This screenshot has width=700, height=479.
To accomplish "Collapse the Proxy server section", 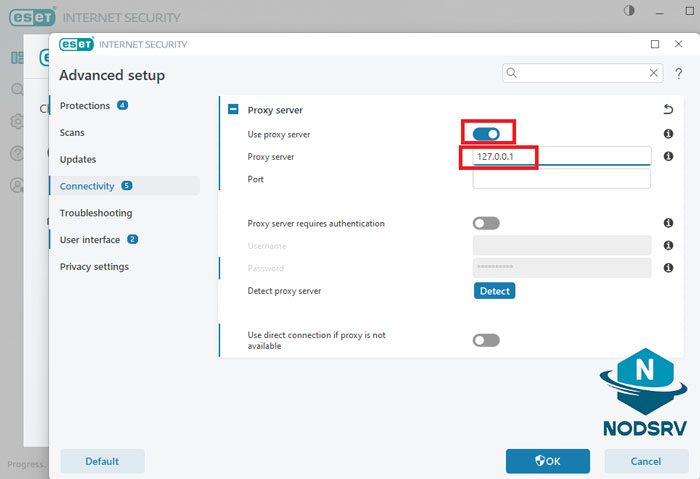I will click(233, 110).
